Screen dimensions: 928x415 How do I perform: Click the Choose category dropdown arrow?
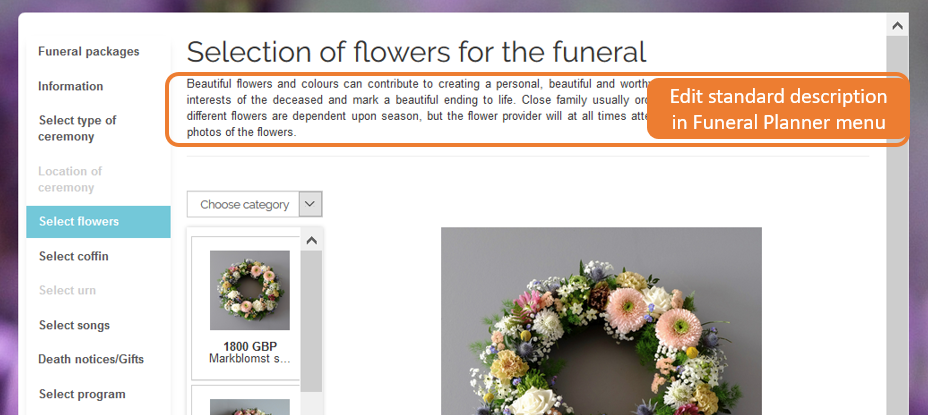click(311, 204)
